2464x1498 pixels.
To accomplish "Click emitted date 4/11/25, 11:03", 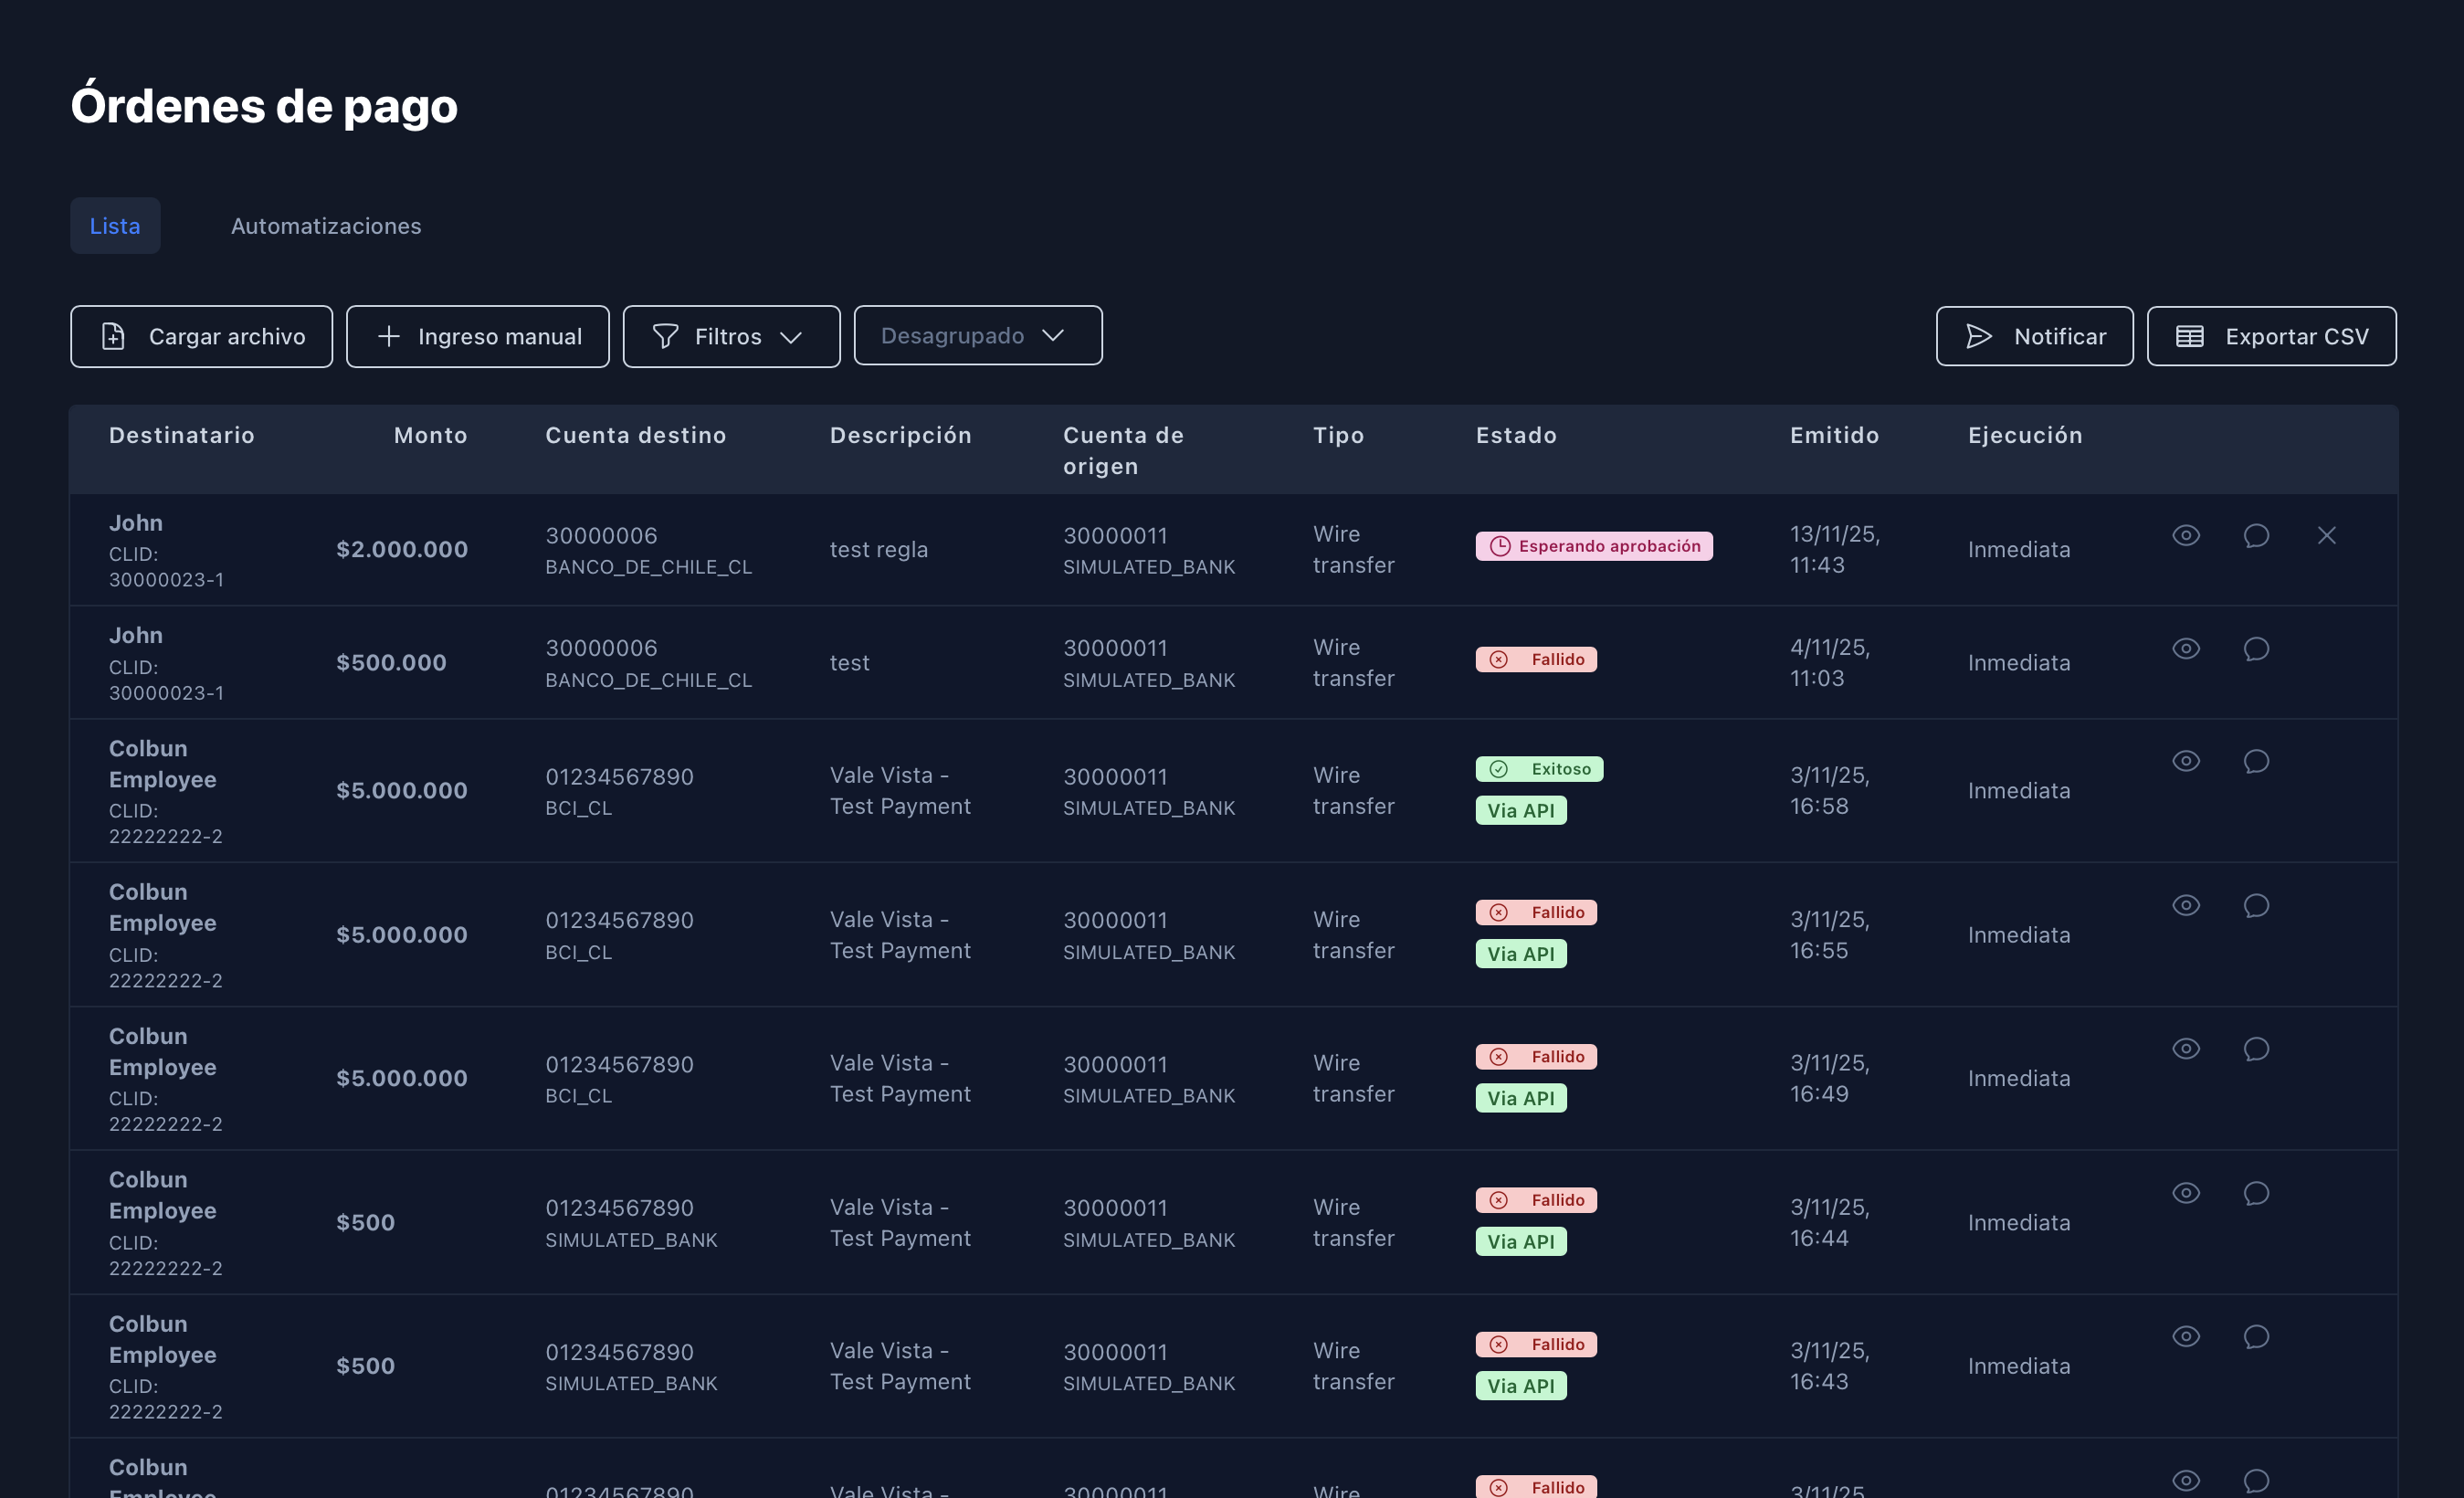I will tap(1830, 662).
